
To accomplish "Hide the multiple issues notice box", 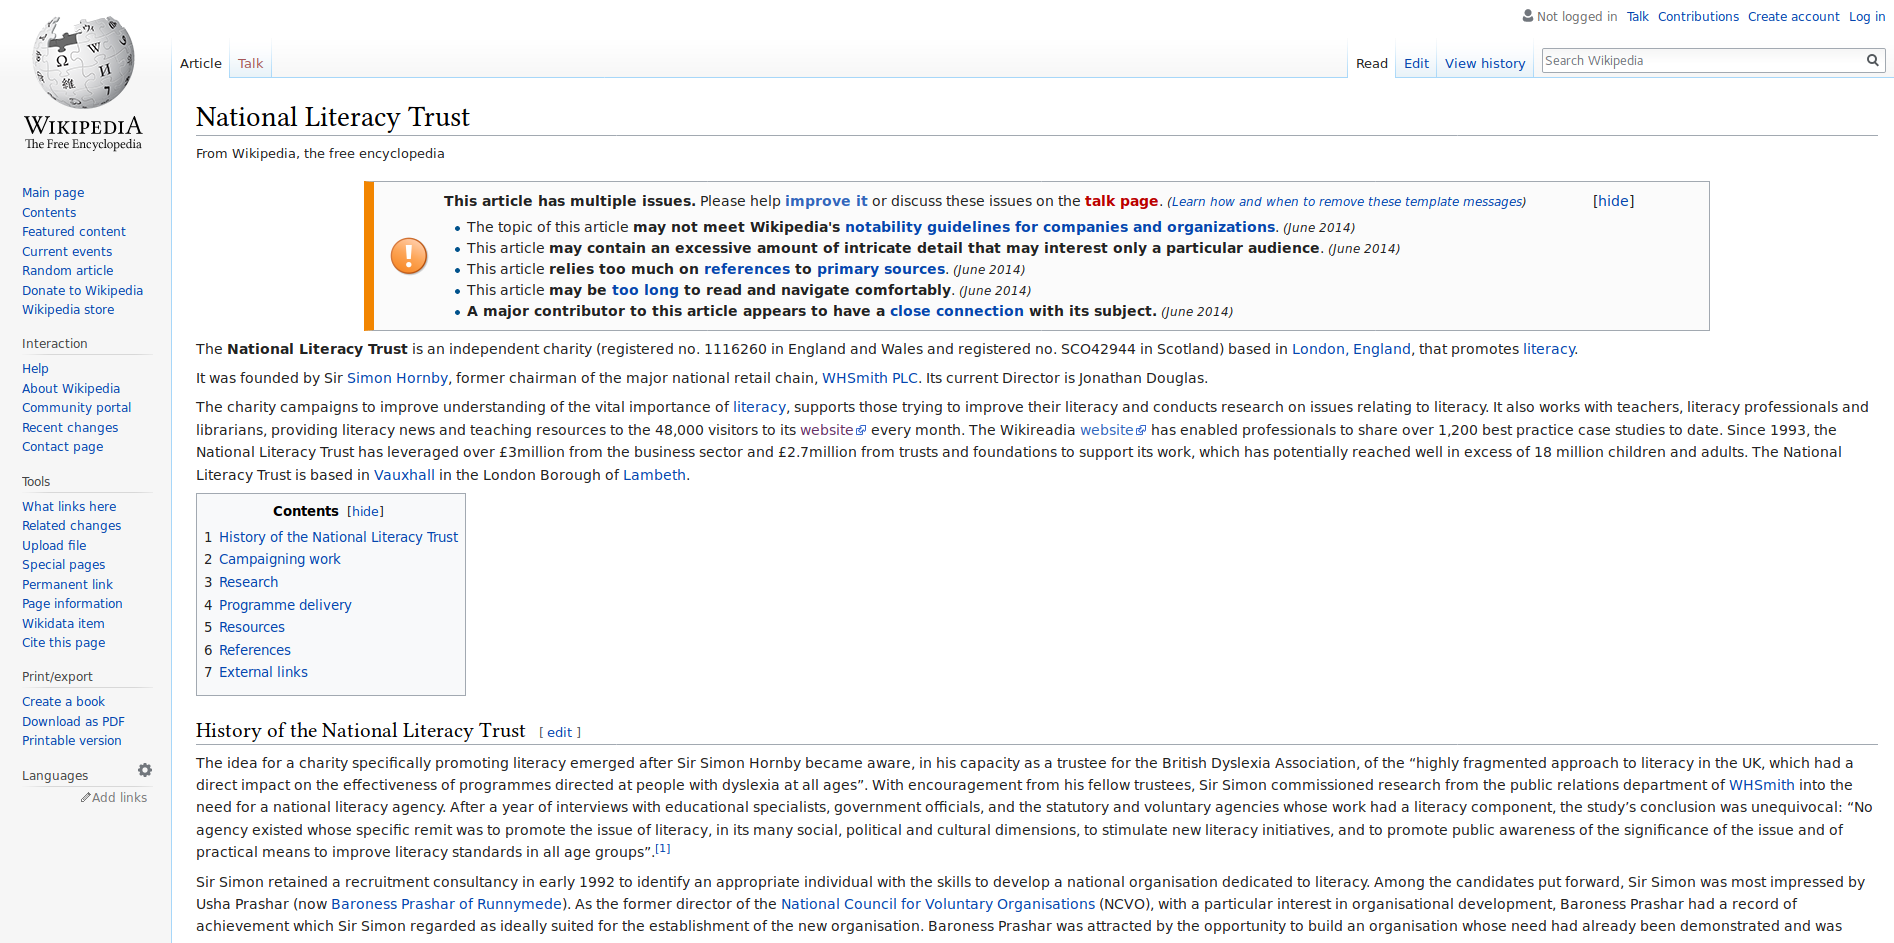I will click(1613, 201).
